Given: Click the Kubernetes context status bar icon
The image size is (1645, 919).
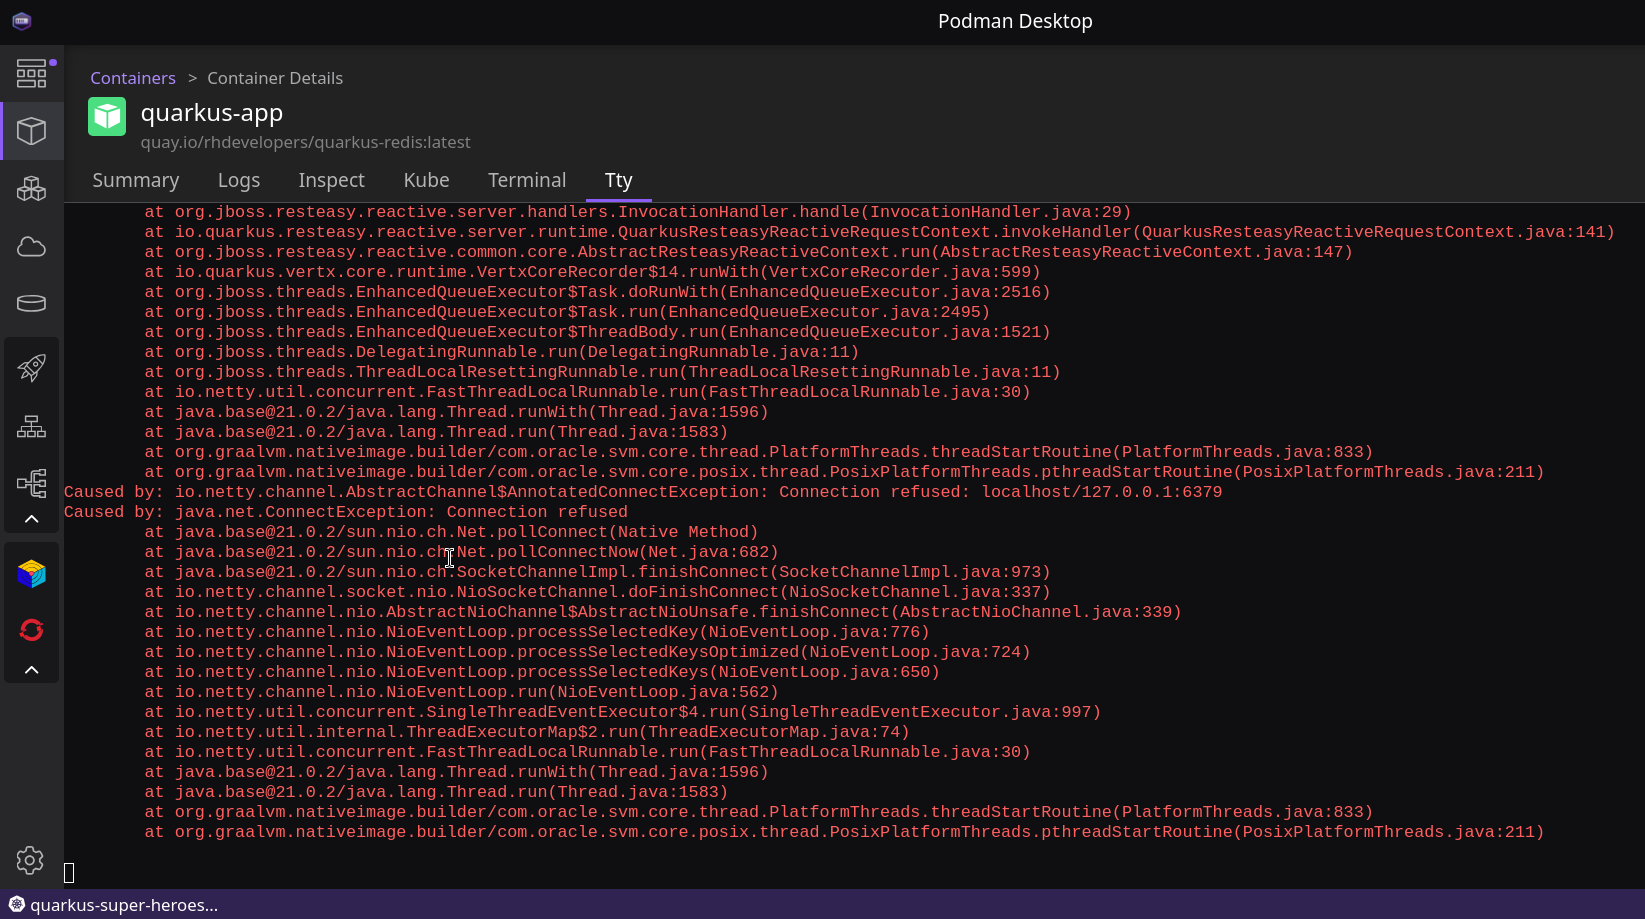Looking at the screenshot, I should [16, 904].
